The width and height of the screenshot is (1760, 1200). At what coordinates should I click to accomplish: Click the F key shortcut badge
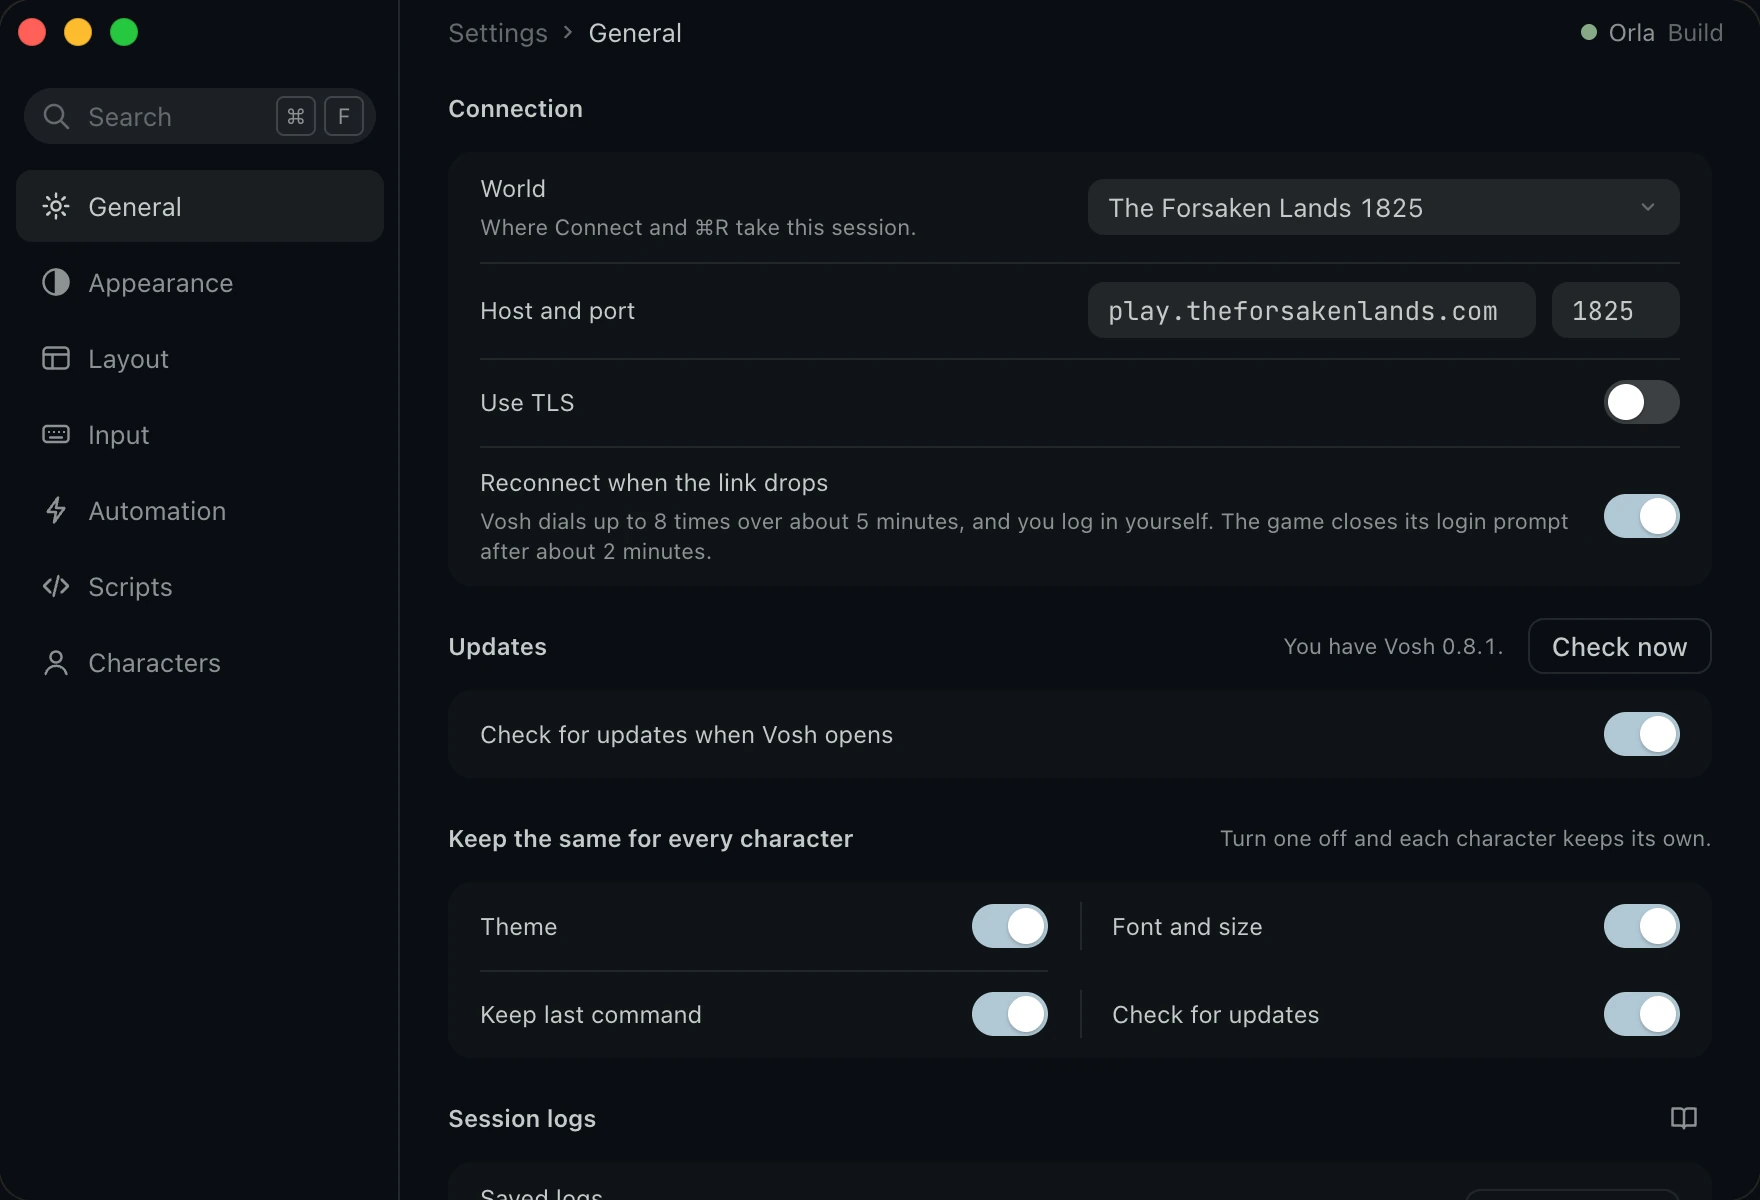pos(344,117)
